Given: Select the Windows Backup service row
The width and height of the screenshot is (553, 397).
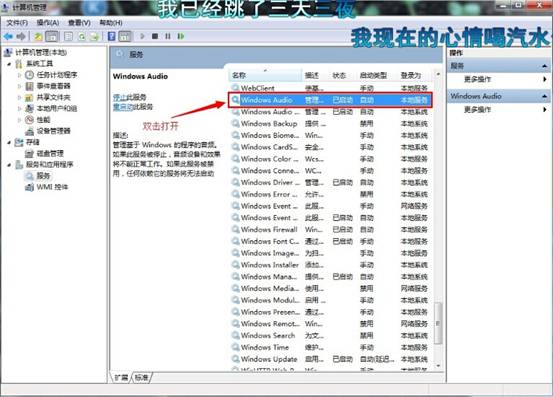Looking at the screenshot, I should [x=331, y=124].
